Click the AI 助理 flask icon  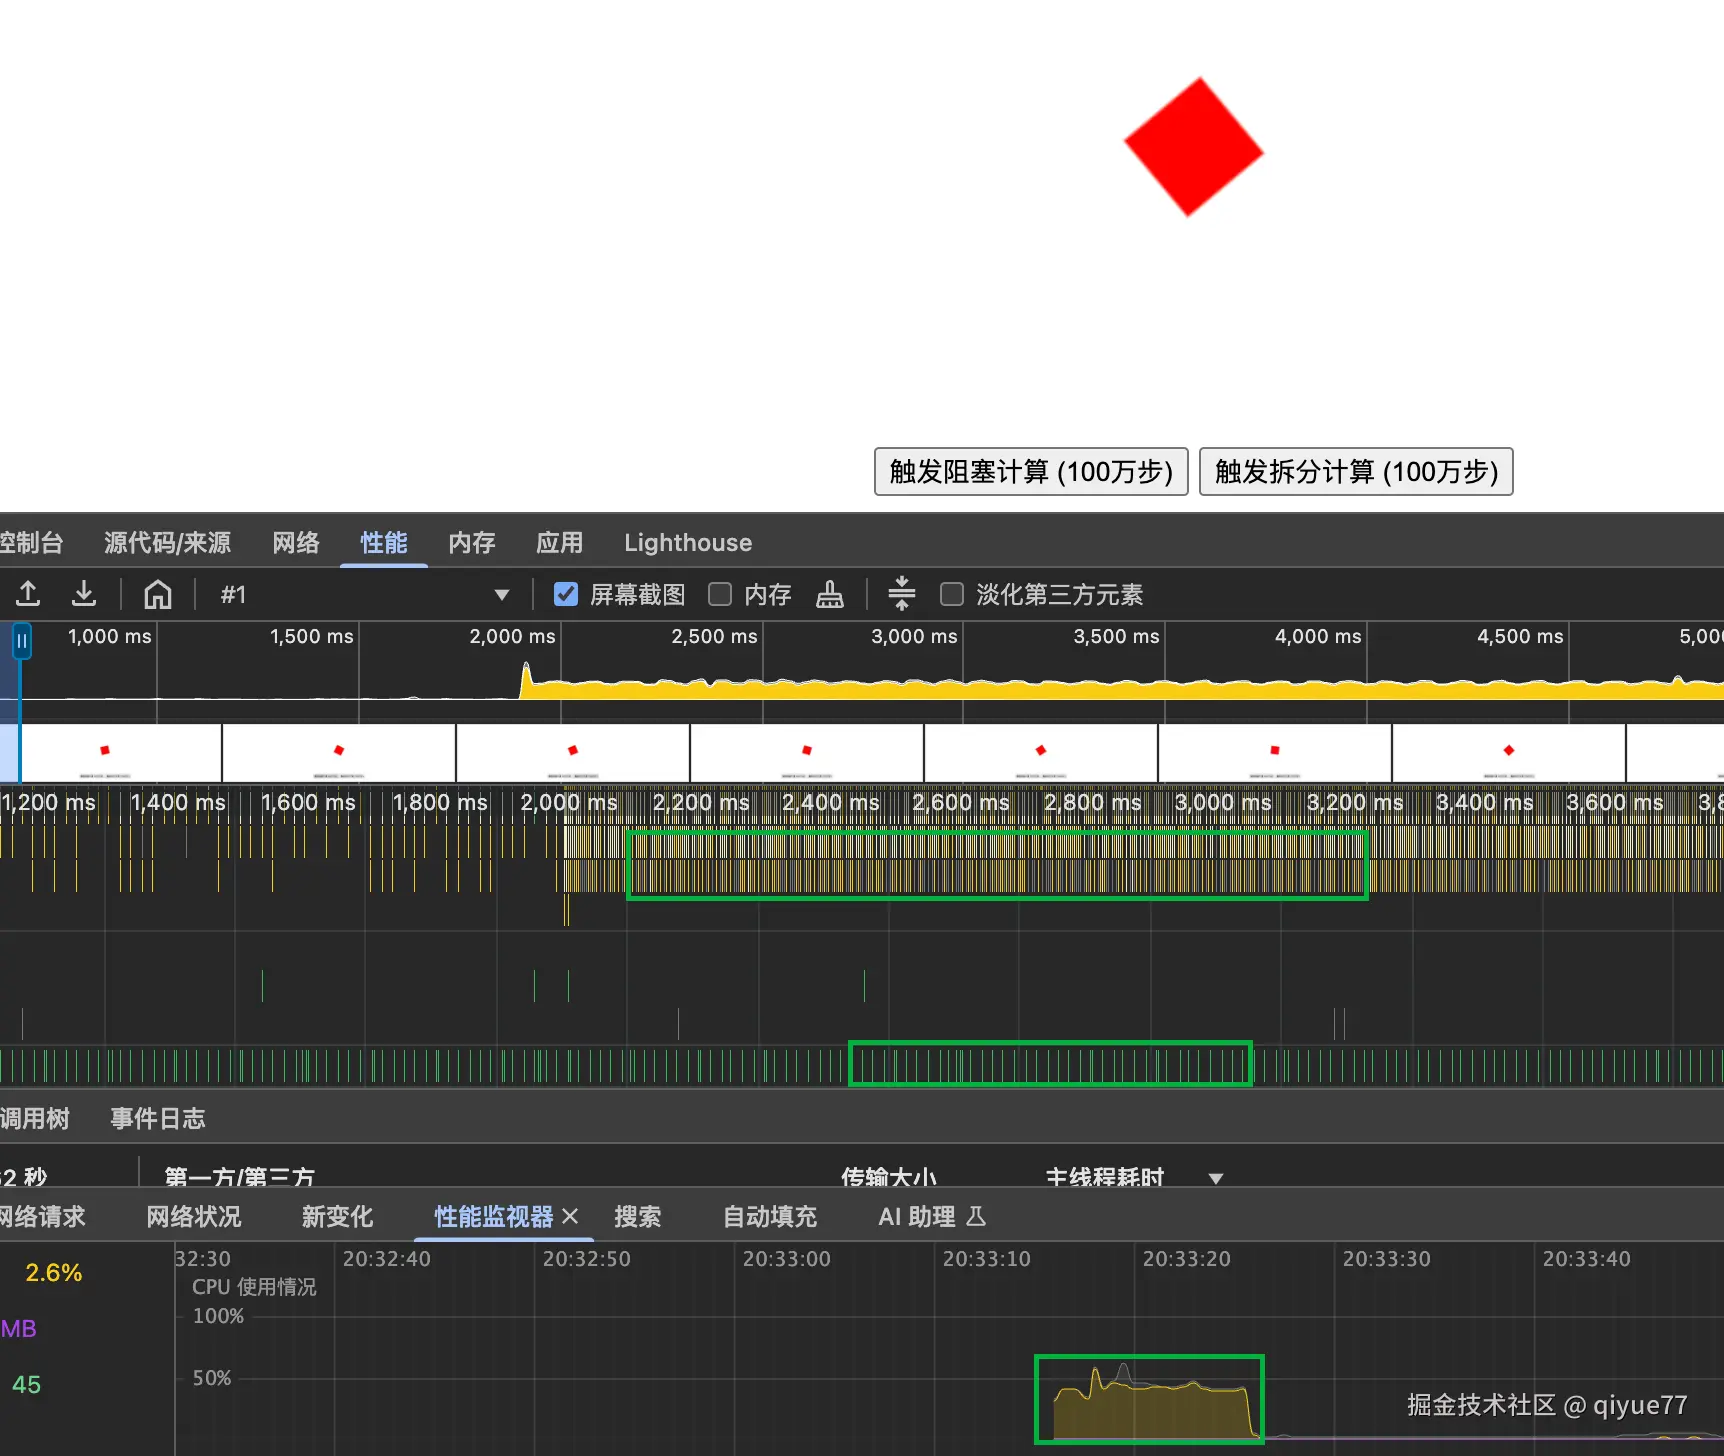[976, 1216]
